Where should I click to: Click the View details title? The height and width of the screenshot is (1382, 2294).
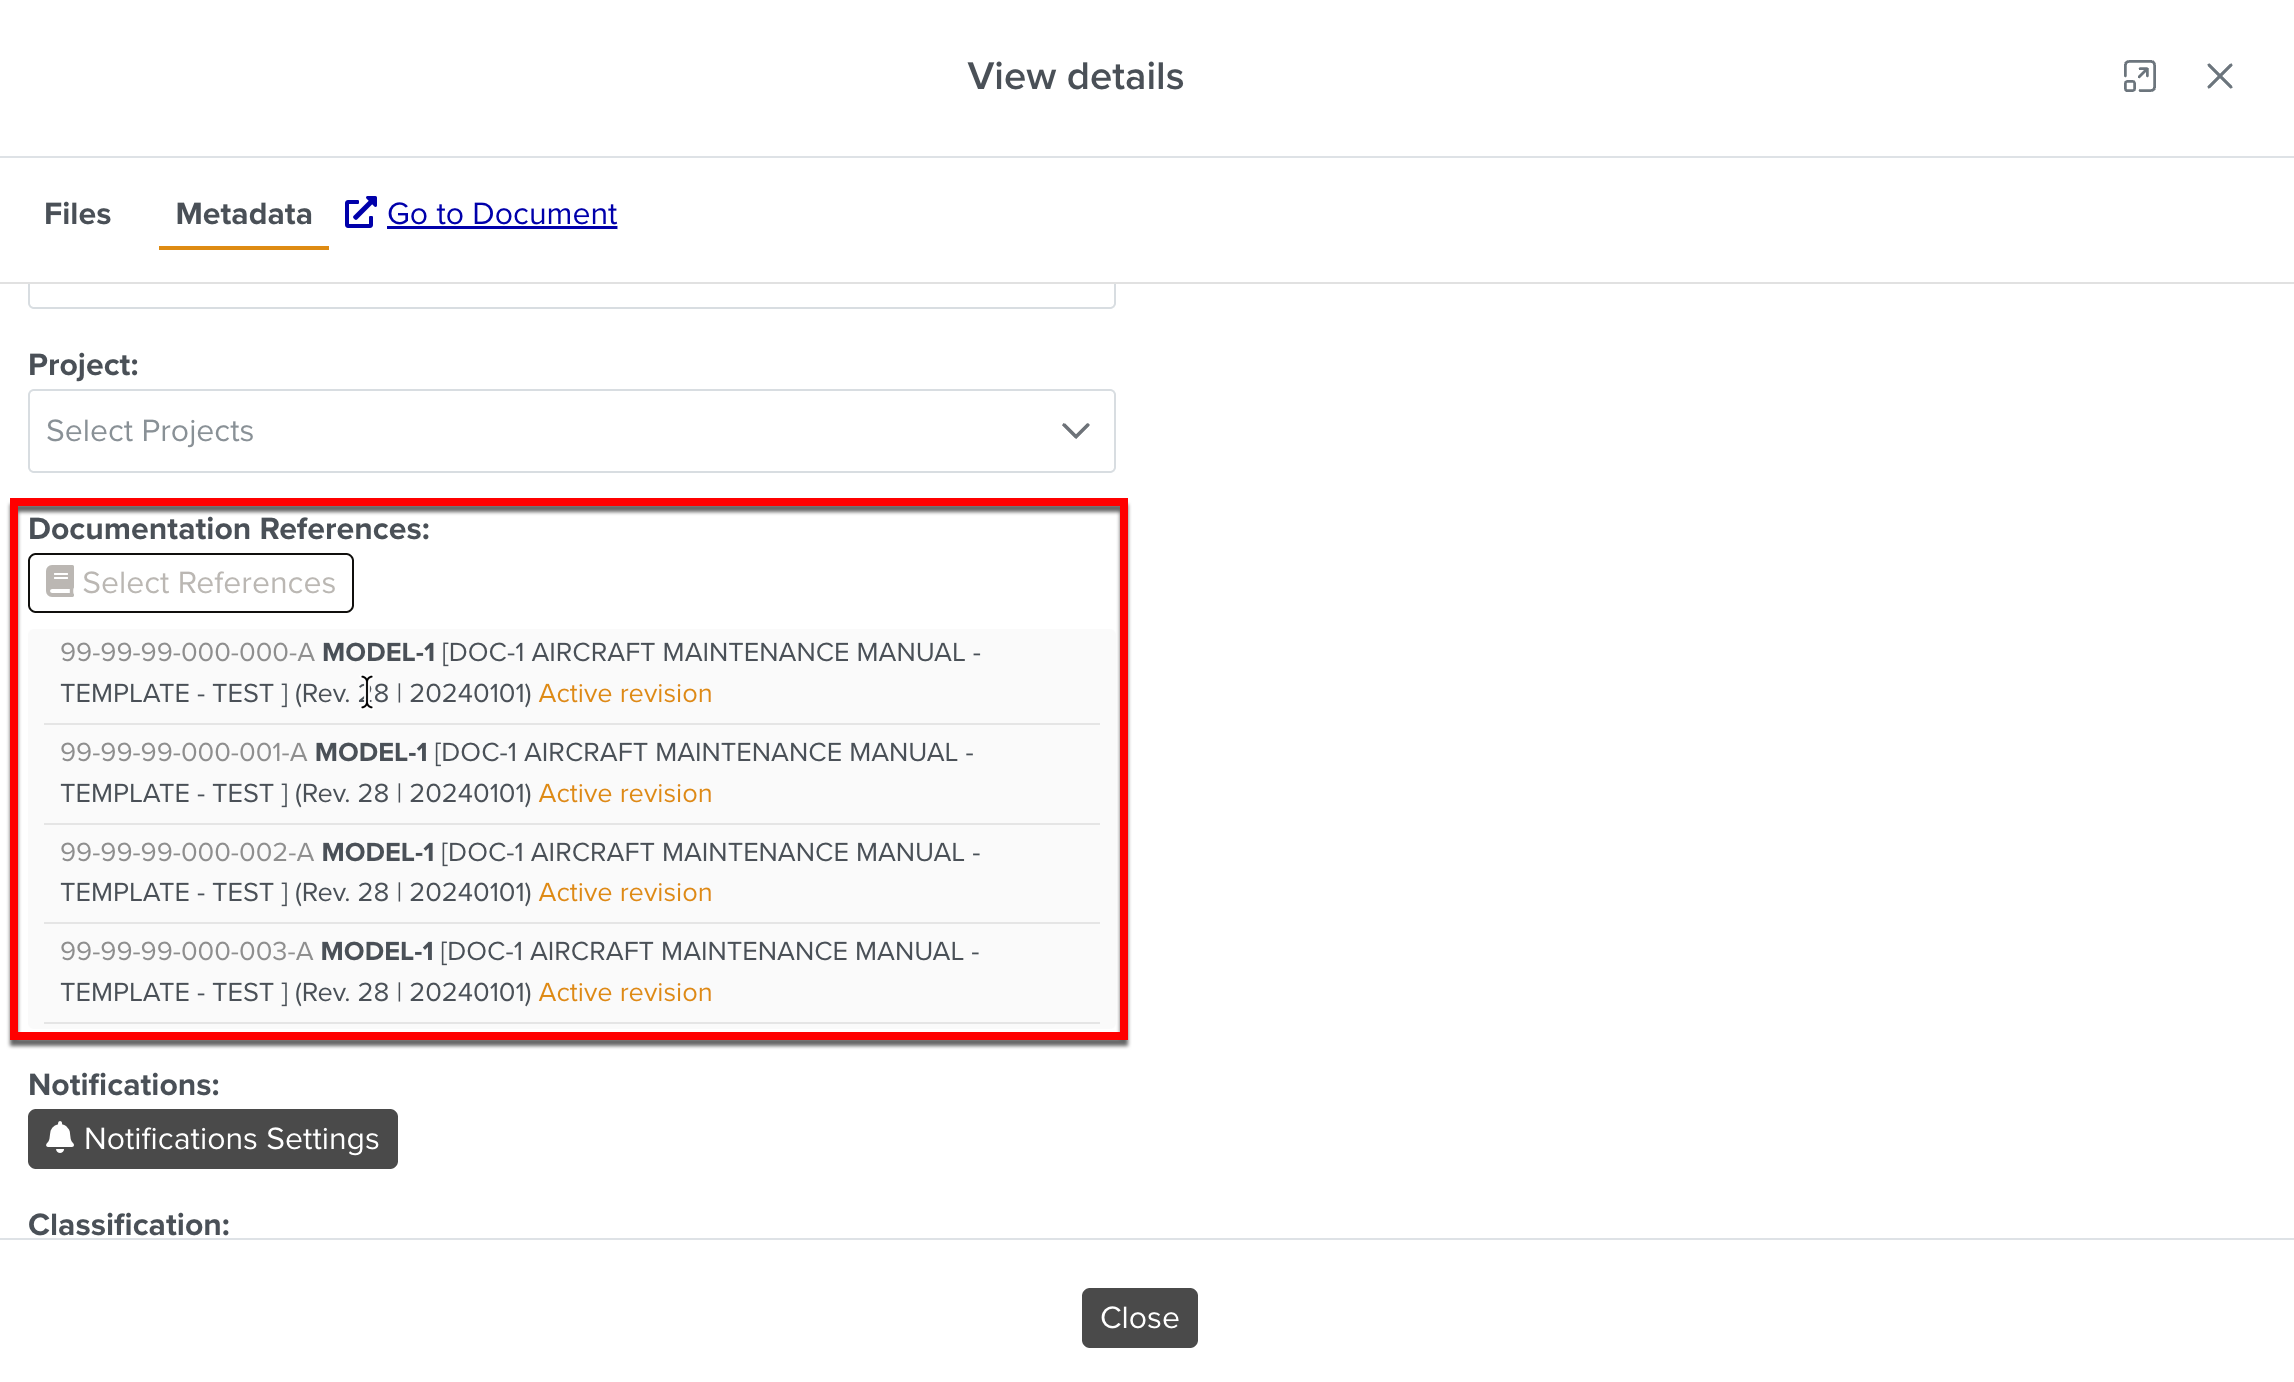click(1075, 76)
